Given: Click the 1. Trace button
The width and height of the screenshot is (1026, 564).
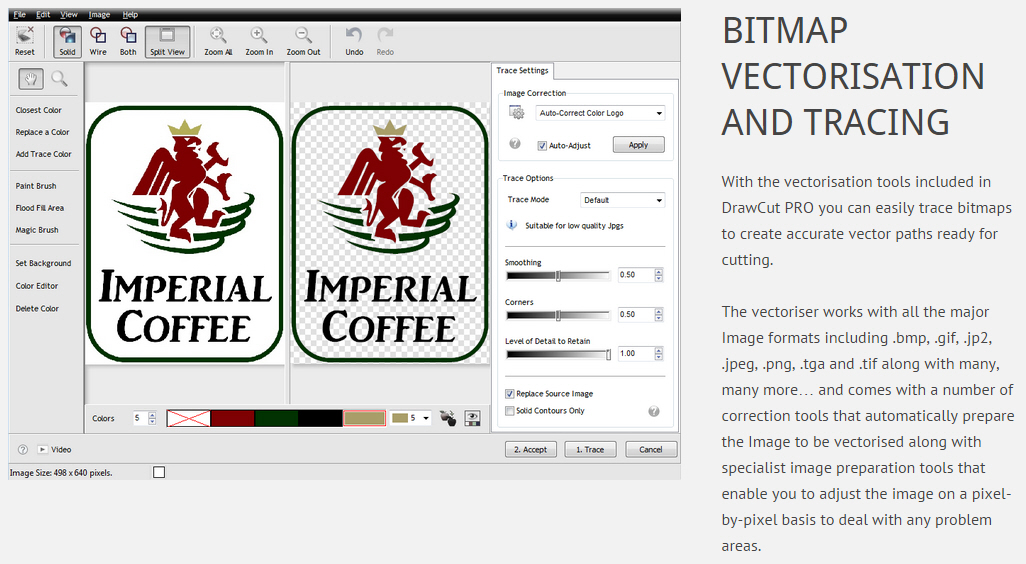Looking at the screenshot, I should (x=590, y=449).
